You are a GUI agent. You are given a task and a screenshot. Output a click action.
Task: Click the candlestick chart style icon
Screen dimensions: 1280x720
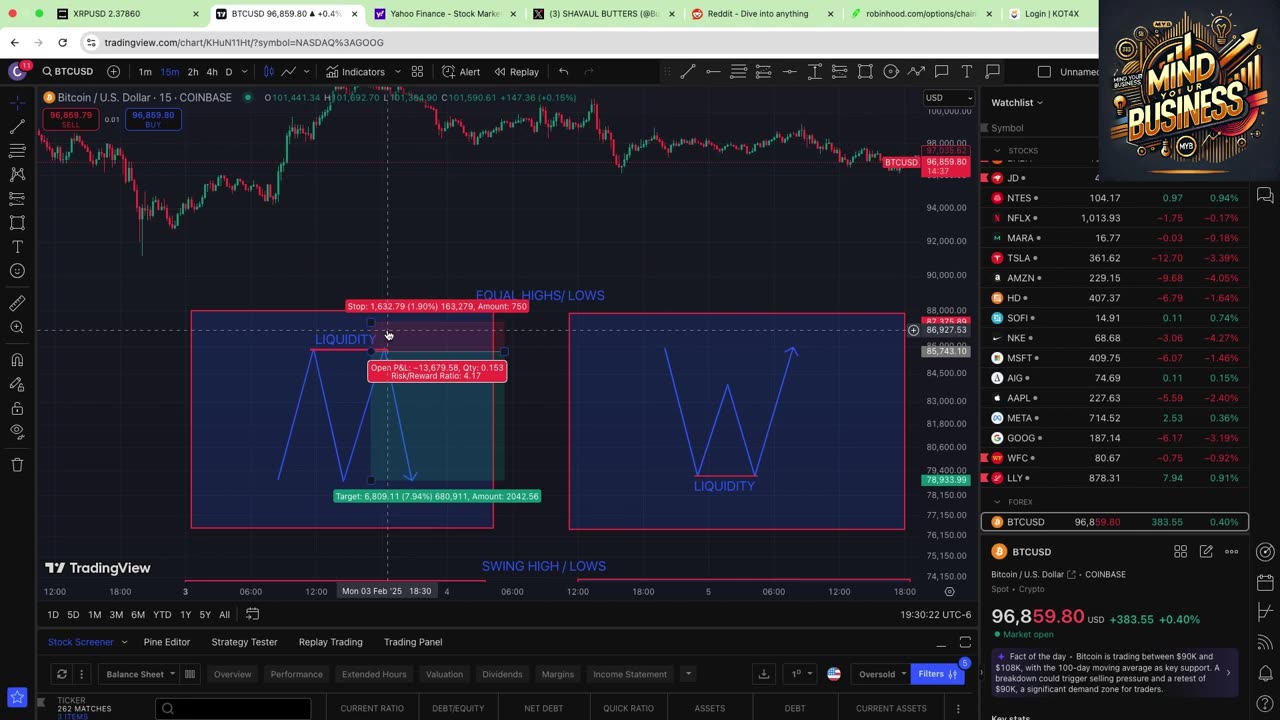tap(268, 72)
